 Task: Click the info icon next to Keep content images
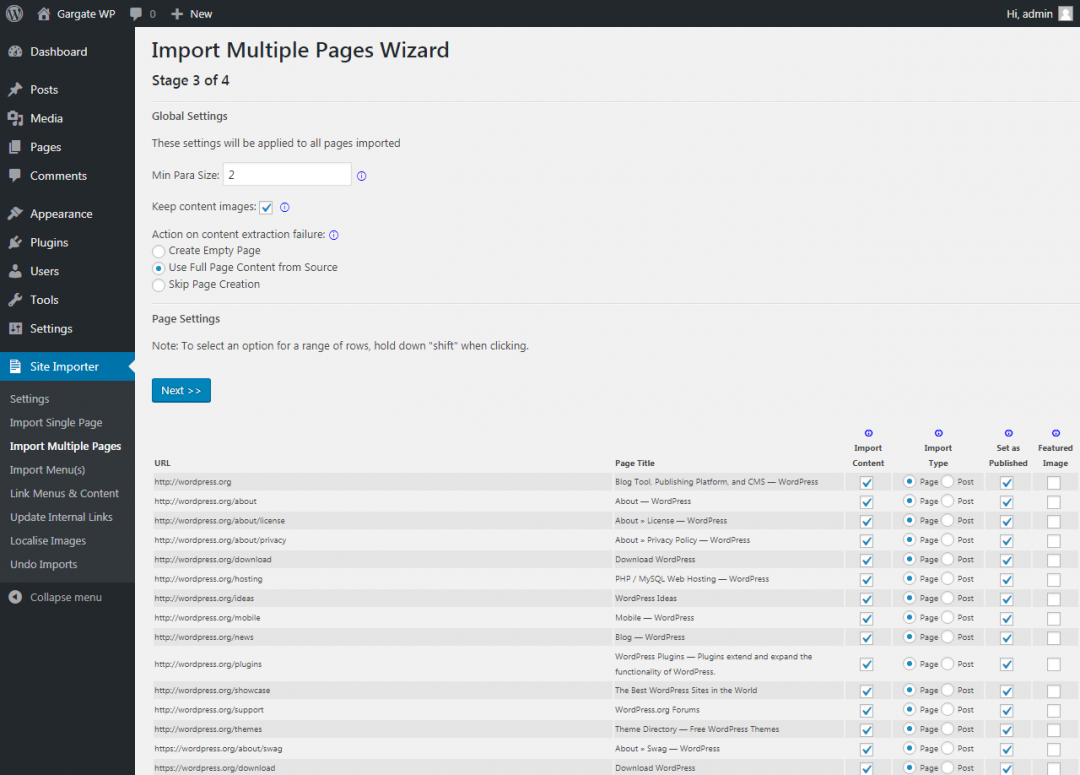283,207
